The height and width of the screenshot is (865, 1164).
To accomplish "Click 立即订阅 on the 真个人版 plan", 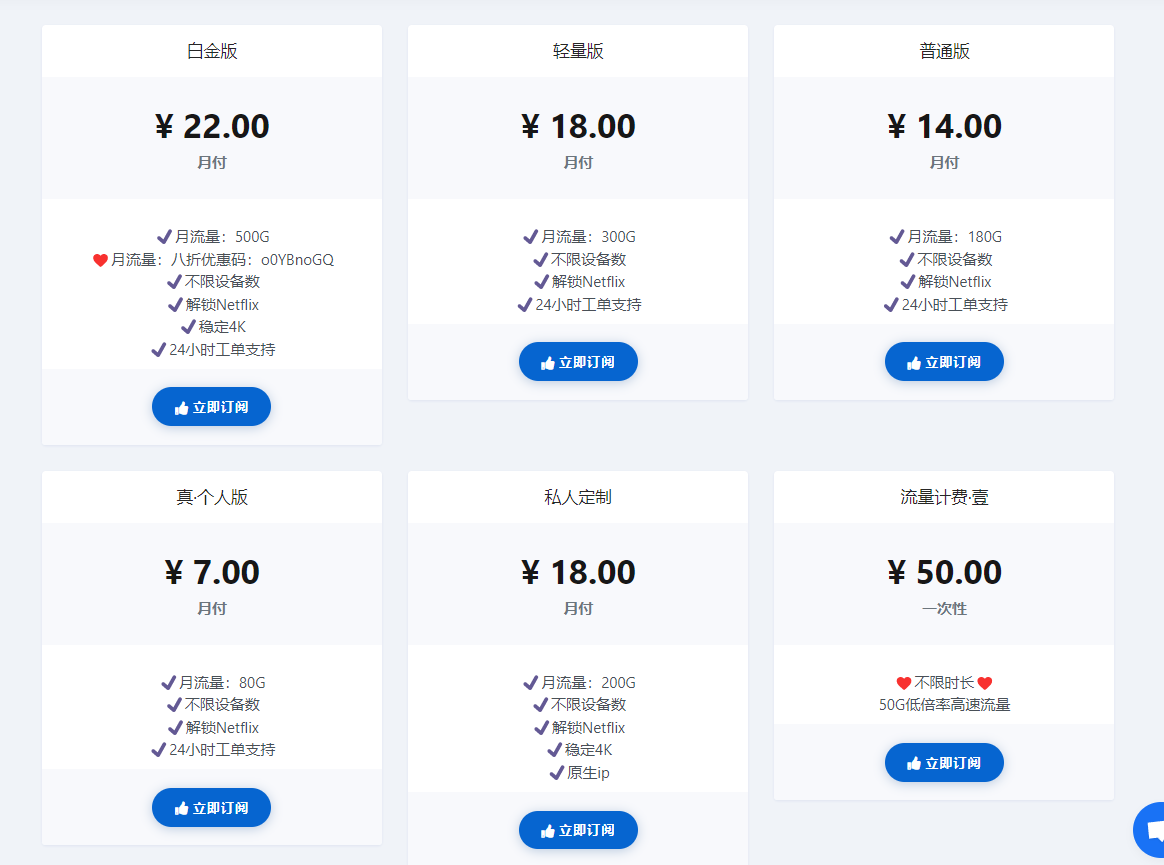I will click(211, 807).
